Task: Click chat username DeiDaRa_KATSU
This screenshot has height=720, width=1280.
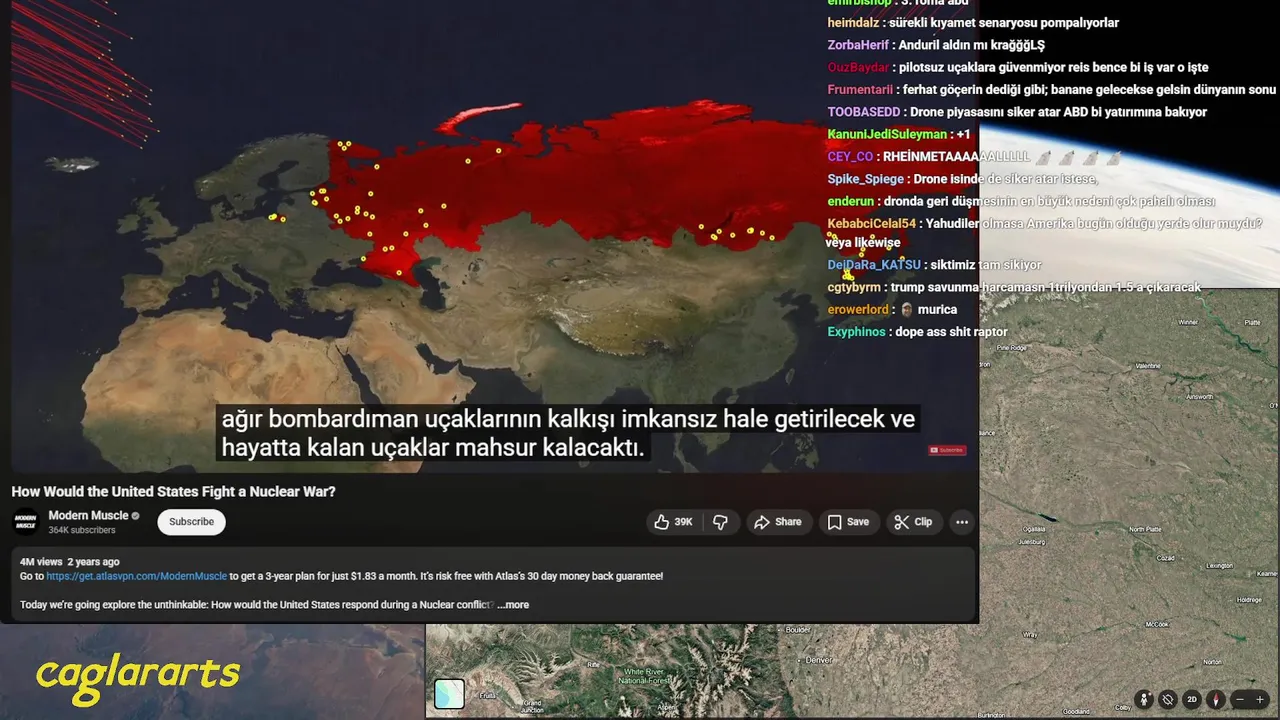Action: tap(874, 265)
